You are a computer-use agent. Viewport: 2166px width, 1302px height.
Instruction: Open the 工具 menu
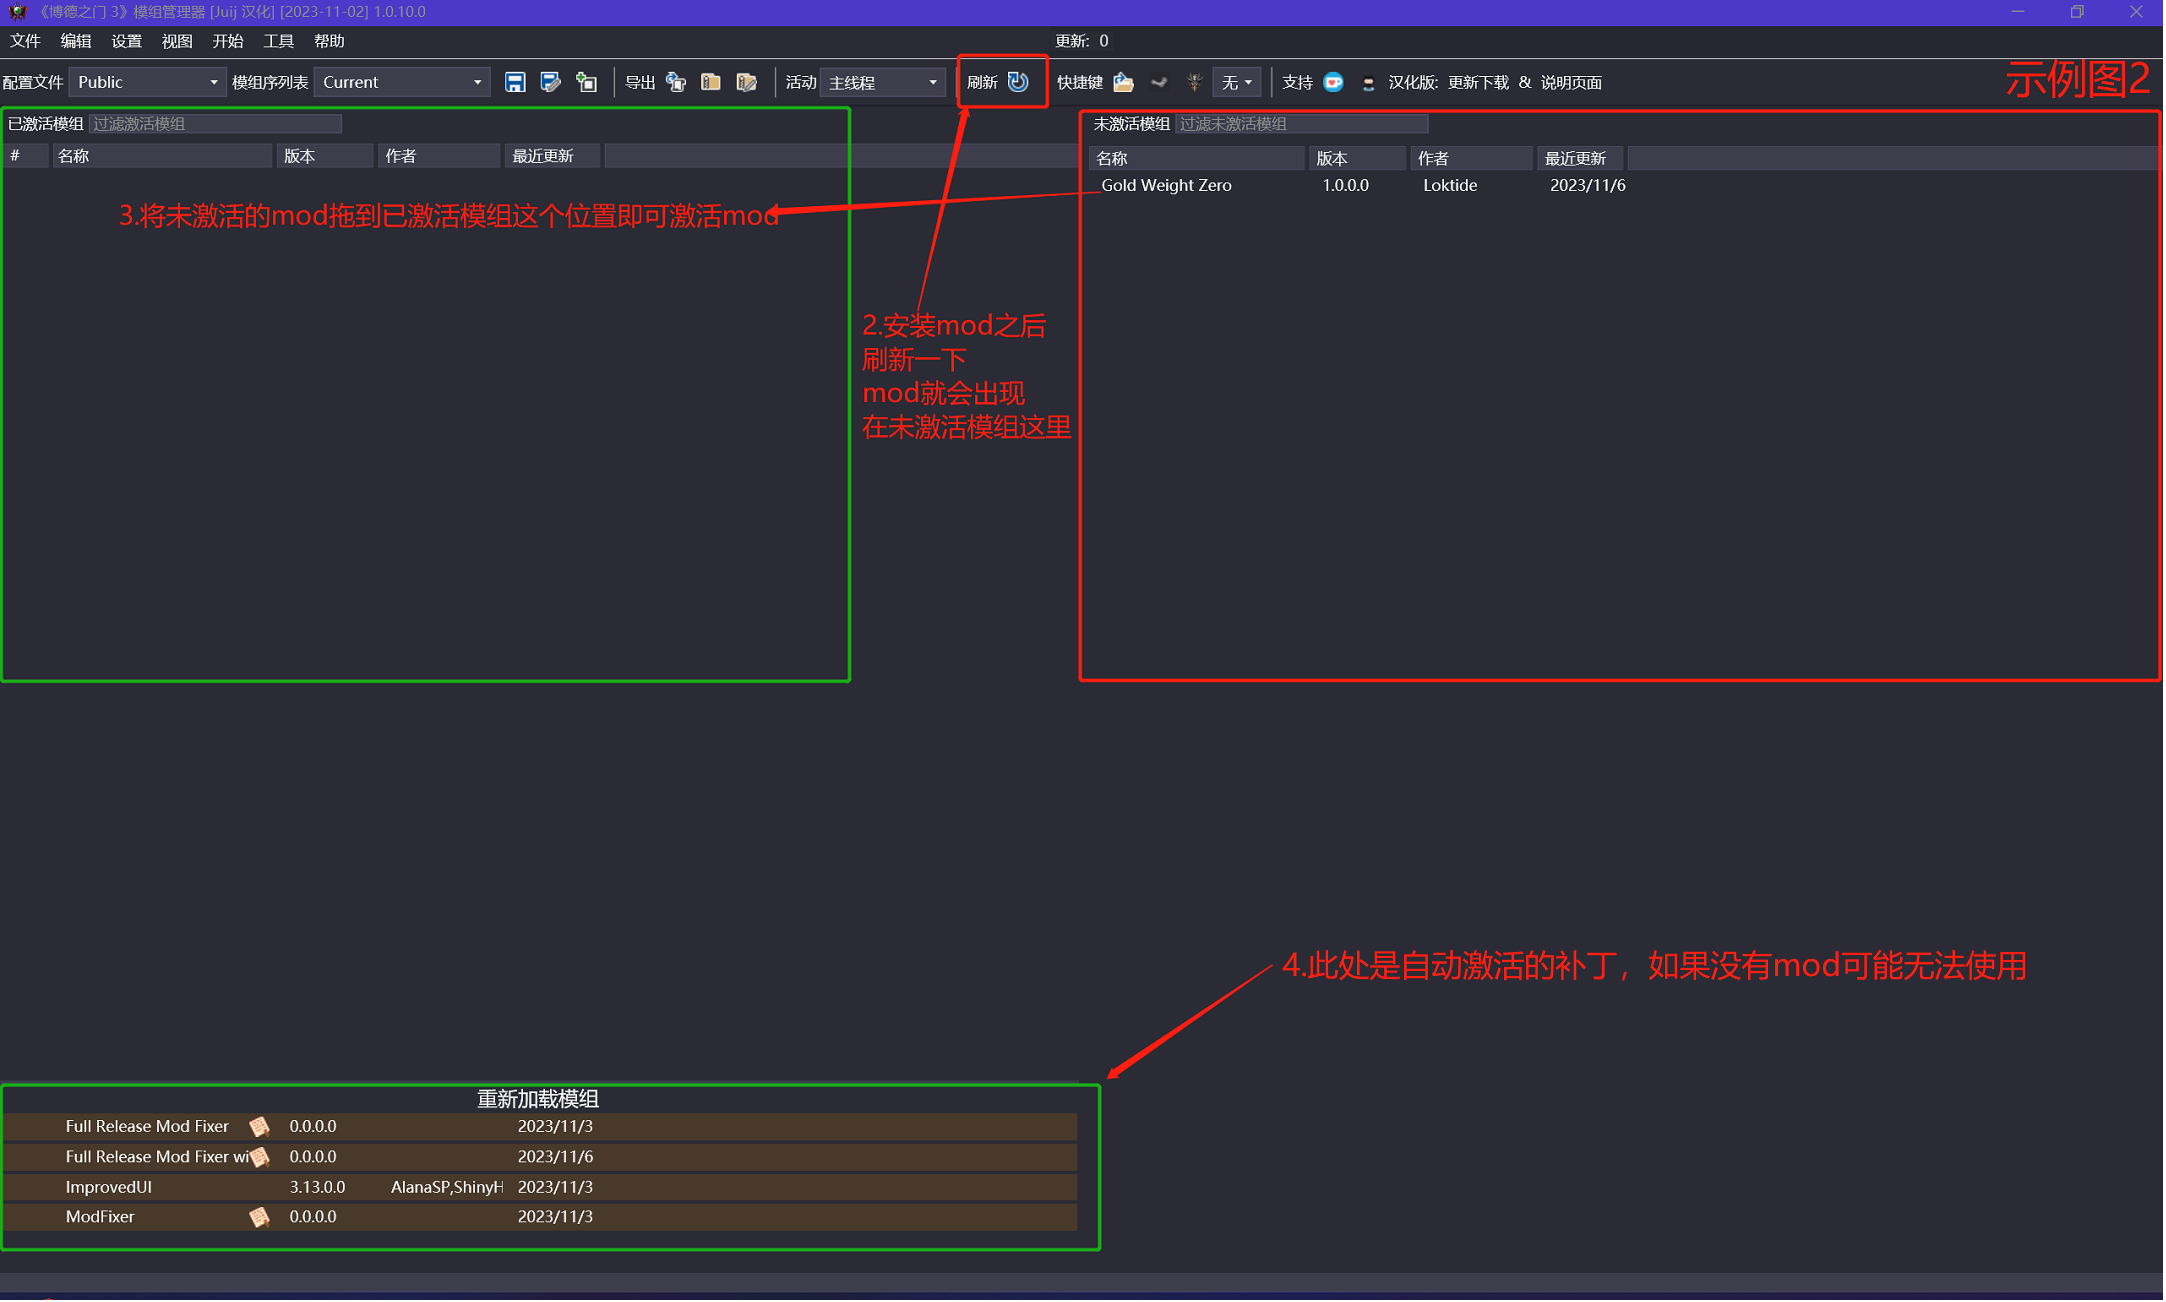pos(278,41)
